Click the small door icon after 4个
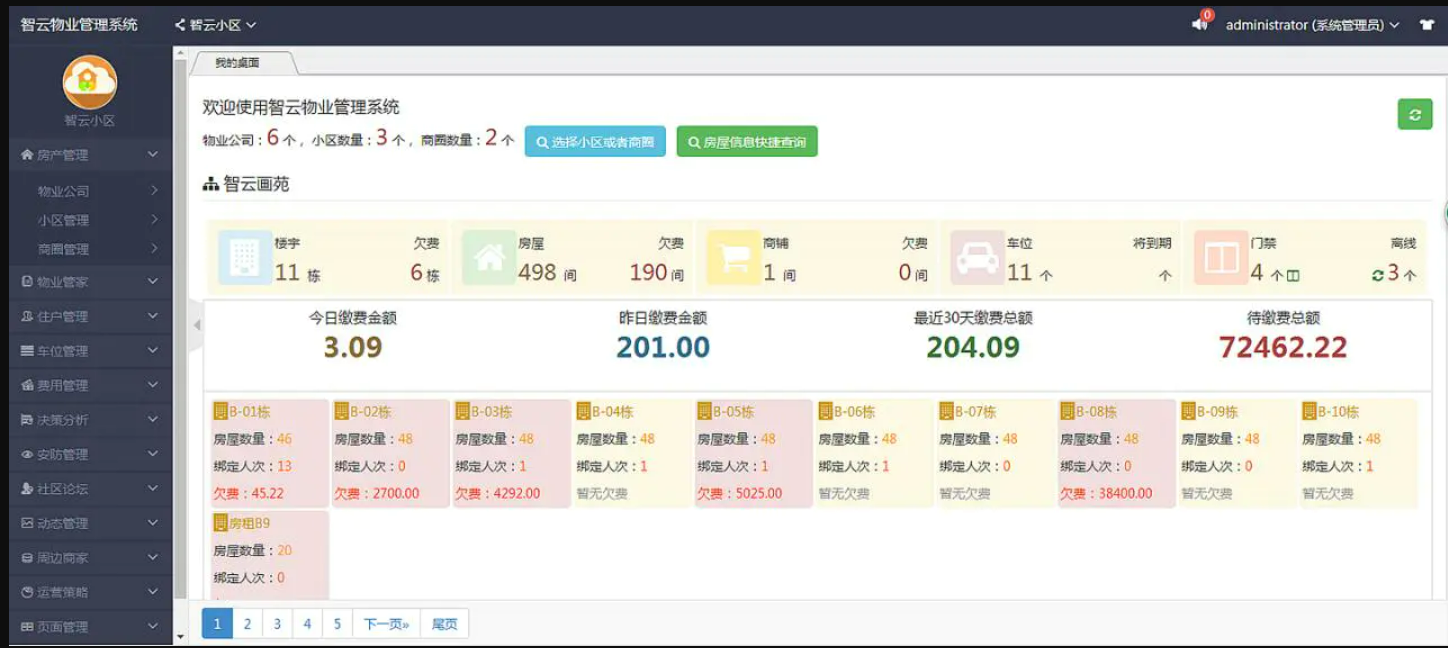The height and width of the screenshot is (648, 1448). (x=1293, y=276)
